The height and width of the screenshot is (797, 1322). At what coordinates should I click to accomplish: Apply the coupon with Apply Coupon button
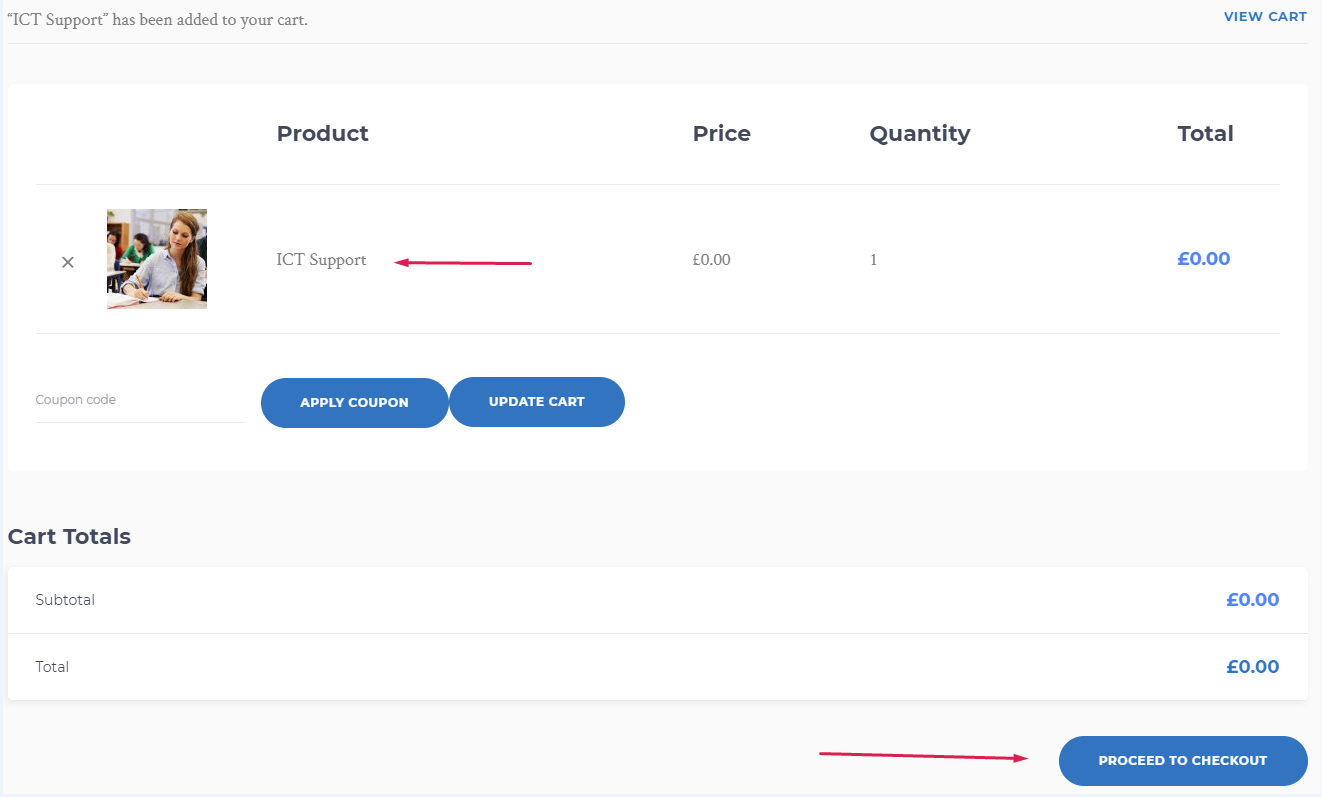(x=354, y=402)
